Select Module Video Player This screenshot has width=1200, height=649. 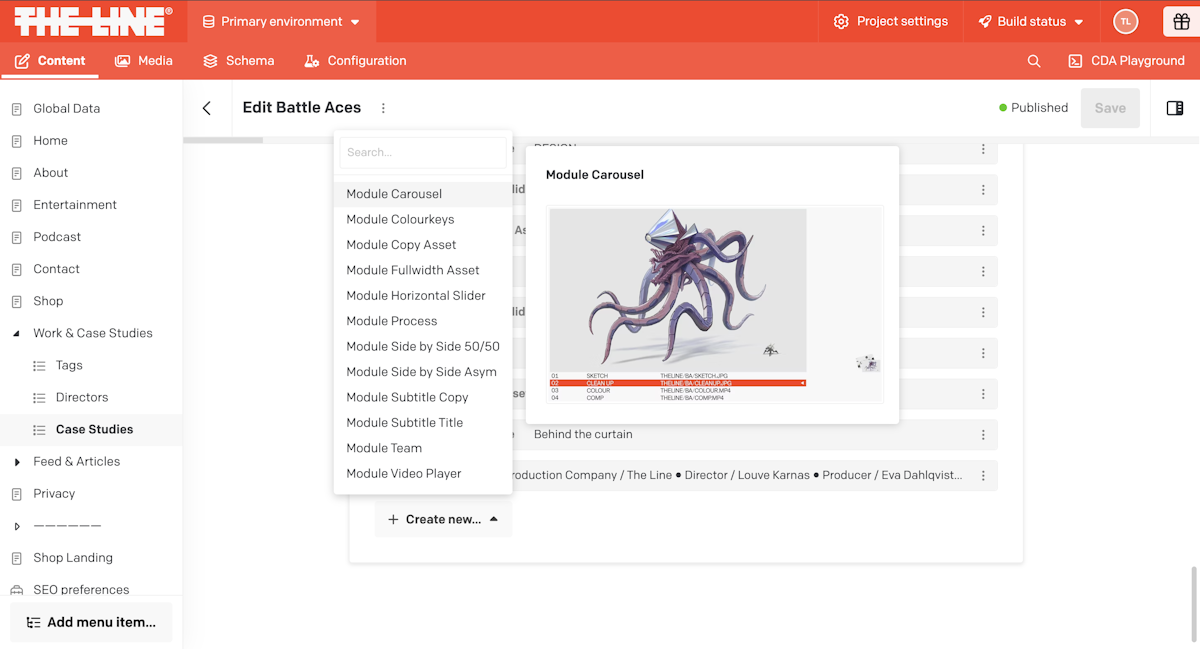(423, 474)
